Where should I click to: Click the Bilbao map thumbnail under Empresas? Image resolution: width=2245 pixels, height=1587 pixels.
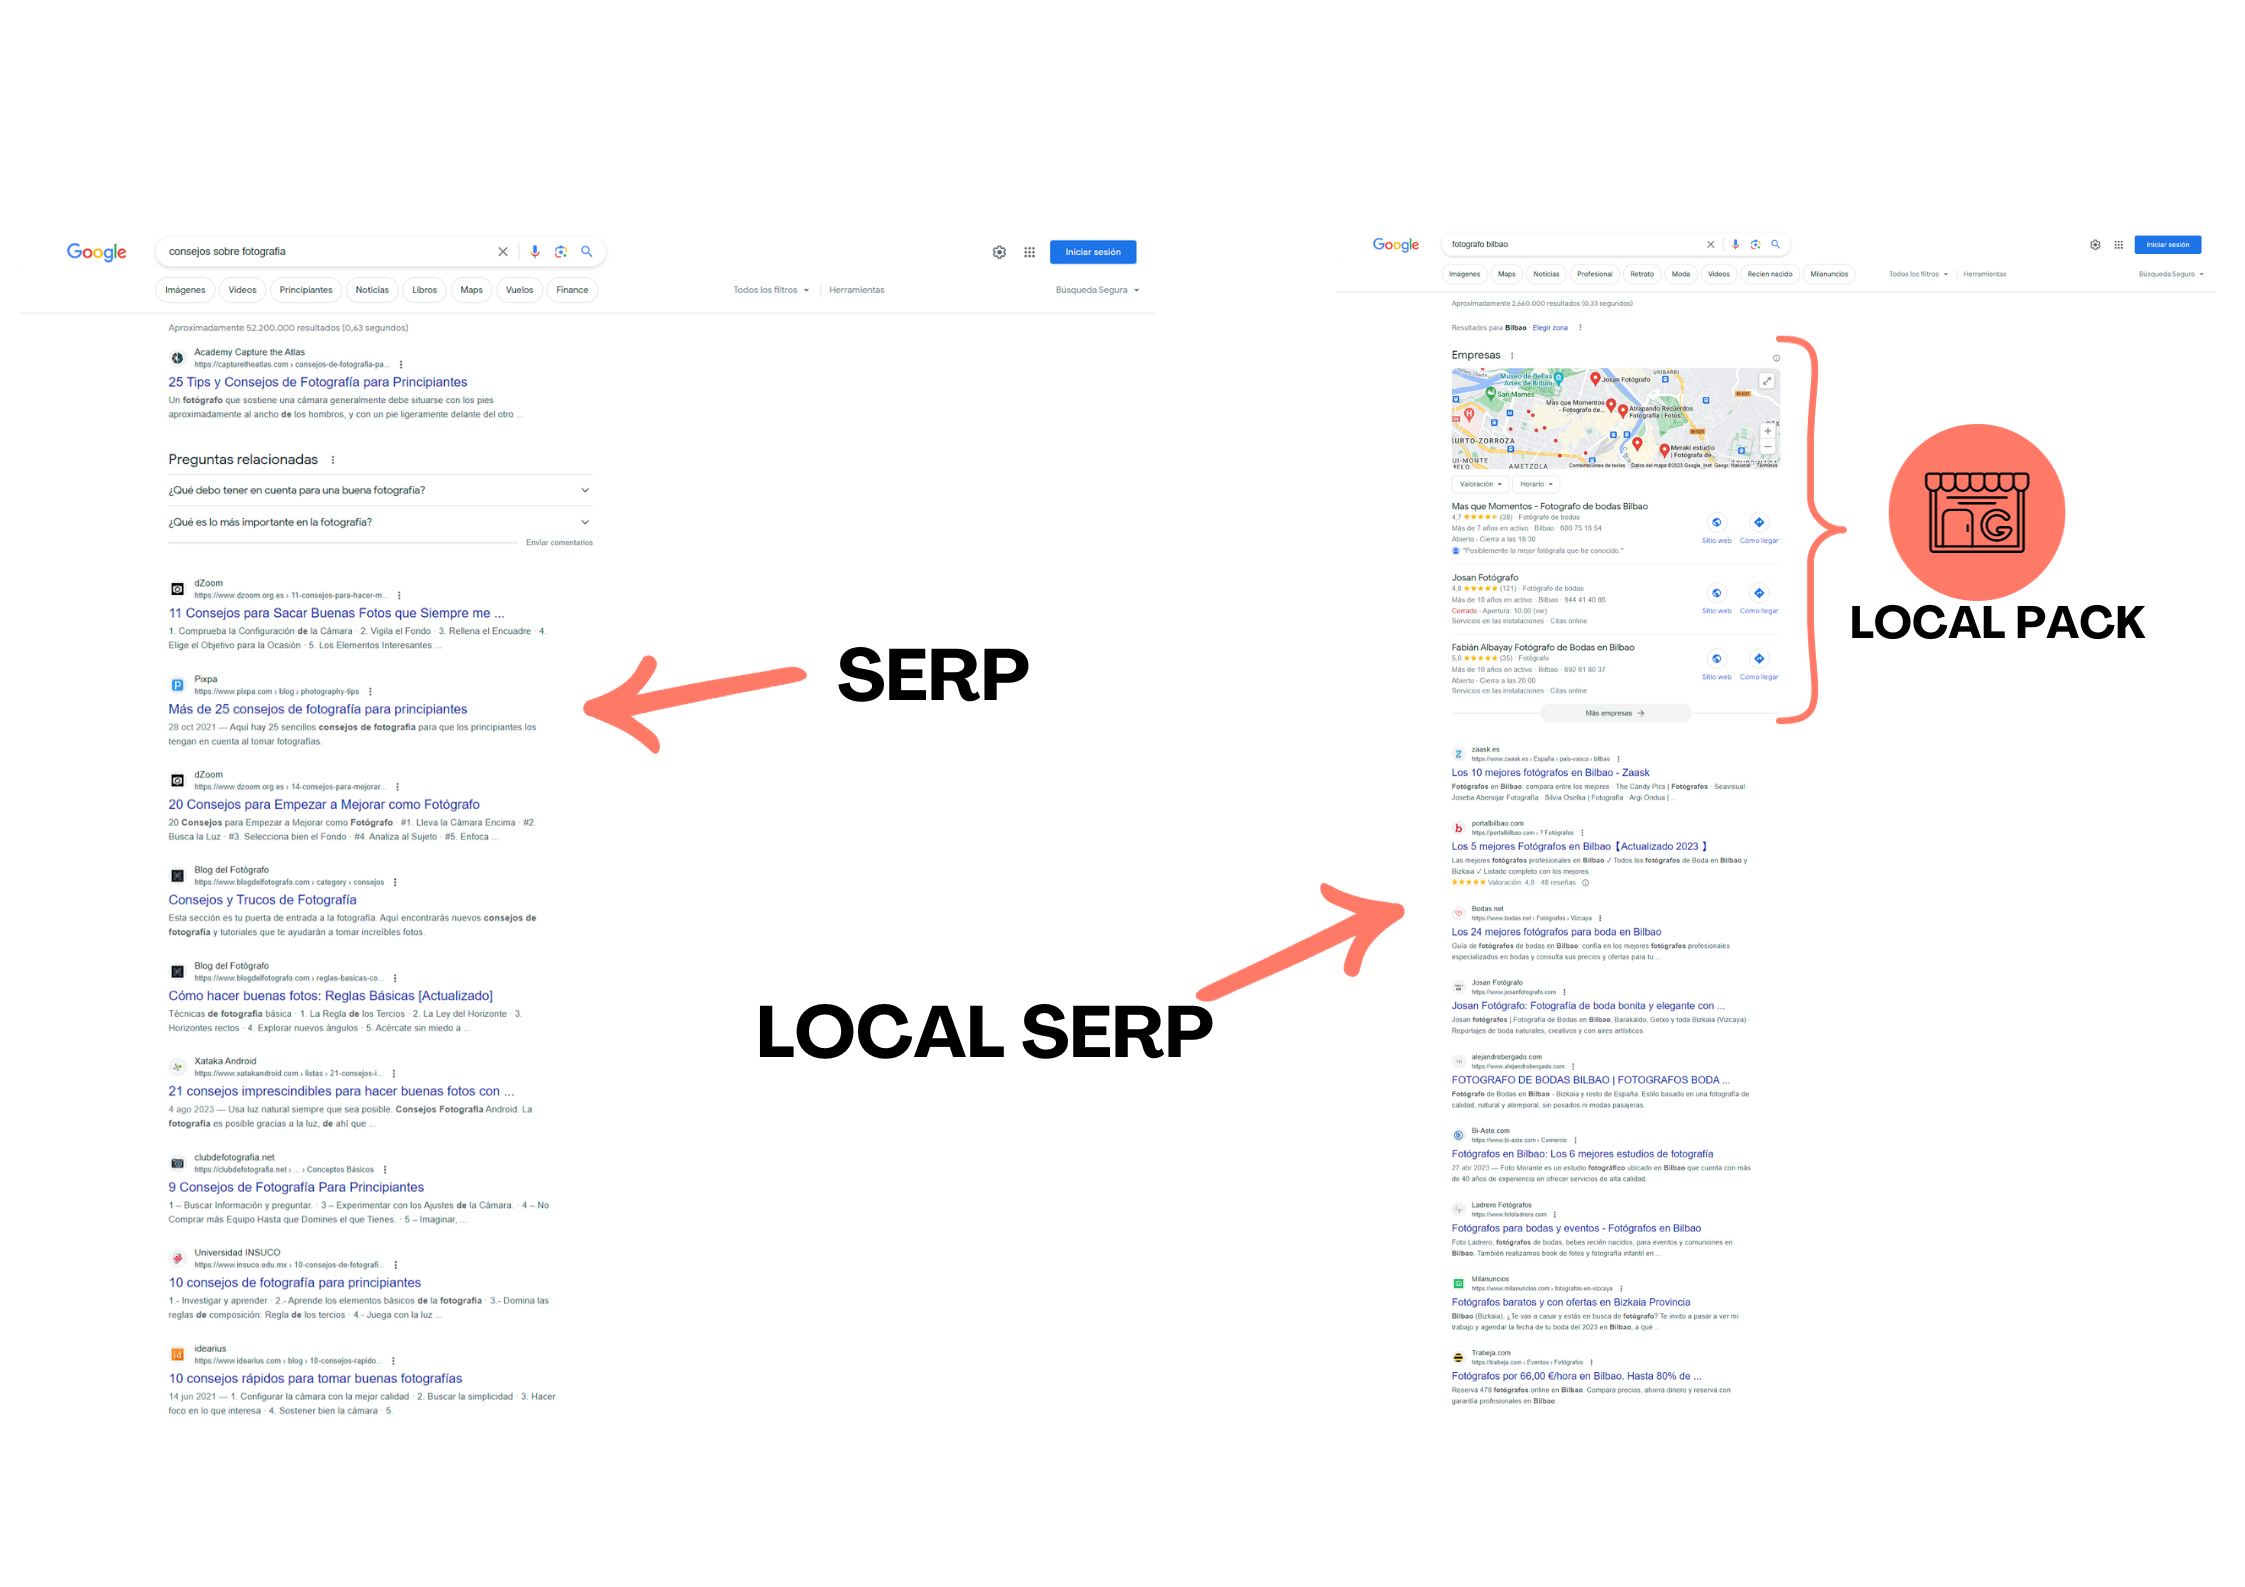1615,419
